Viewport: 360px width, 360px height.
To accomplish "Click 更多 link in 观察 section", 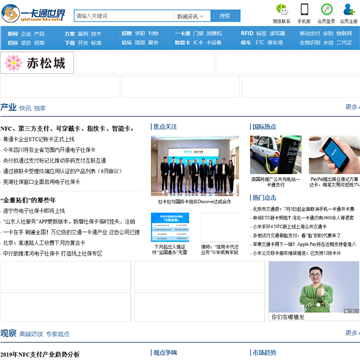I will click(352, 333).
